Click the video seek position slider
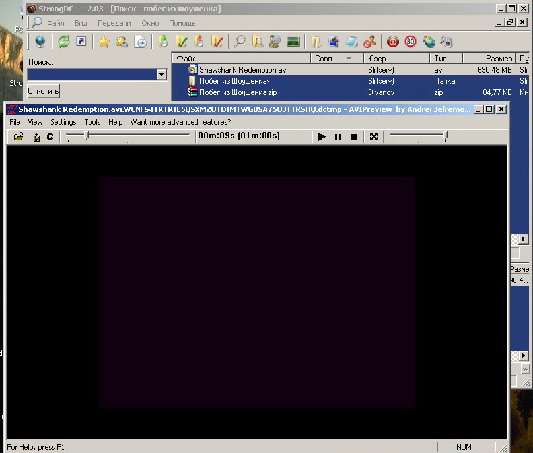The height and width of the screenshot is (453, 533). click(x=127, y=136)
